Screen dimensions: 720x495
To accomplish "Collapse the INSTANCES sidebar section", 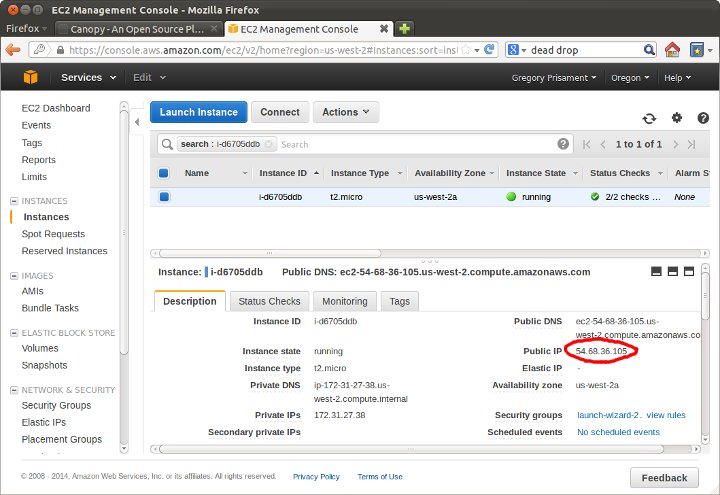I will [14, 201].
